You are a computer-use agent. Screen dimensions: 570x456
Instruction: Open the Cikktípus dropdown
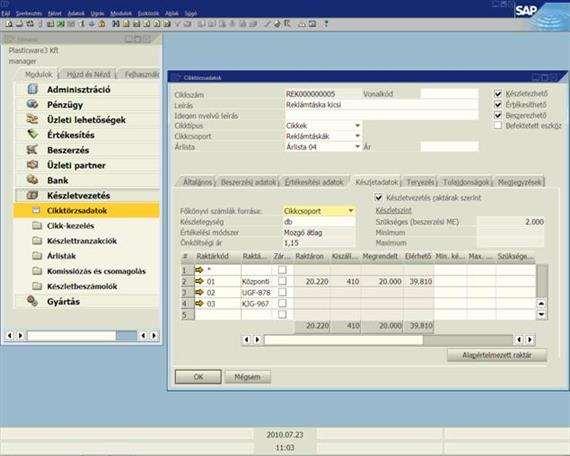358,125
